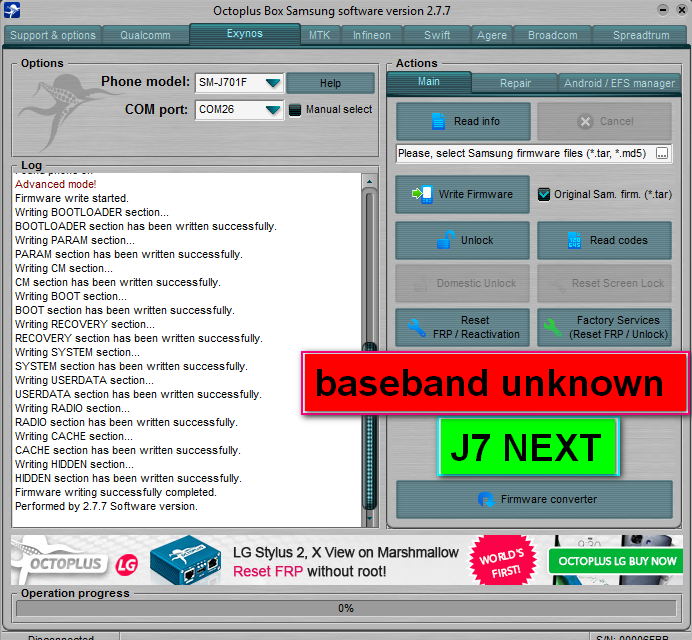Viewport: 692px width, 640px height.
Task: Click the Read codes icon
Action: coord(574,240)
